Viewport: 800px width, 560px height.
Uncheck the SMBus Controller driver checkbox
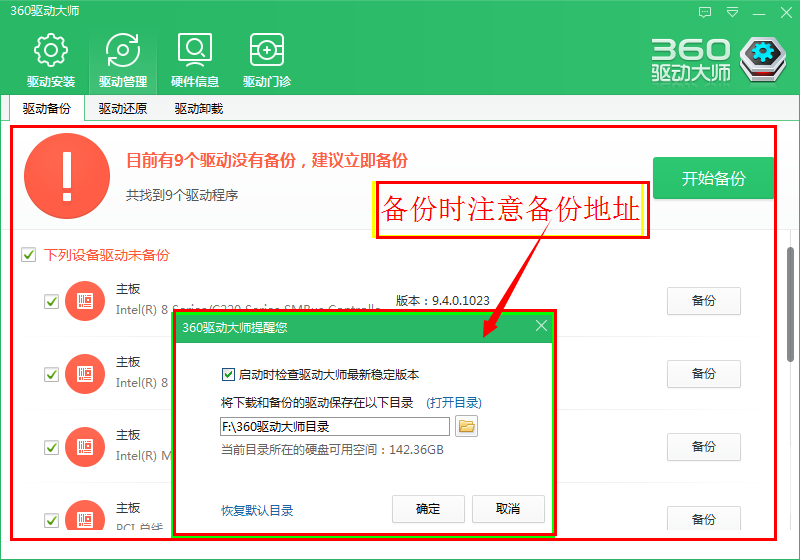52,301
